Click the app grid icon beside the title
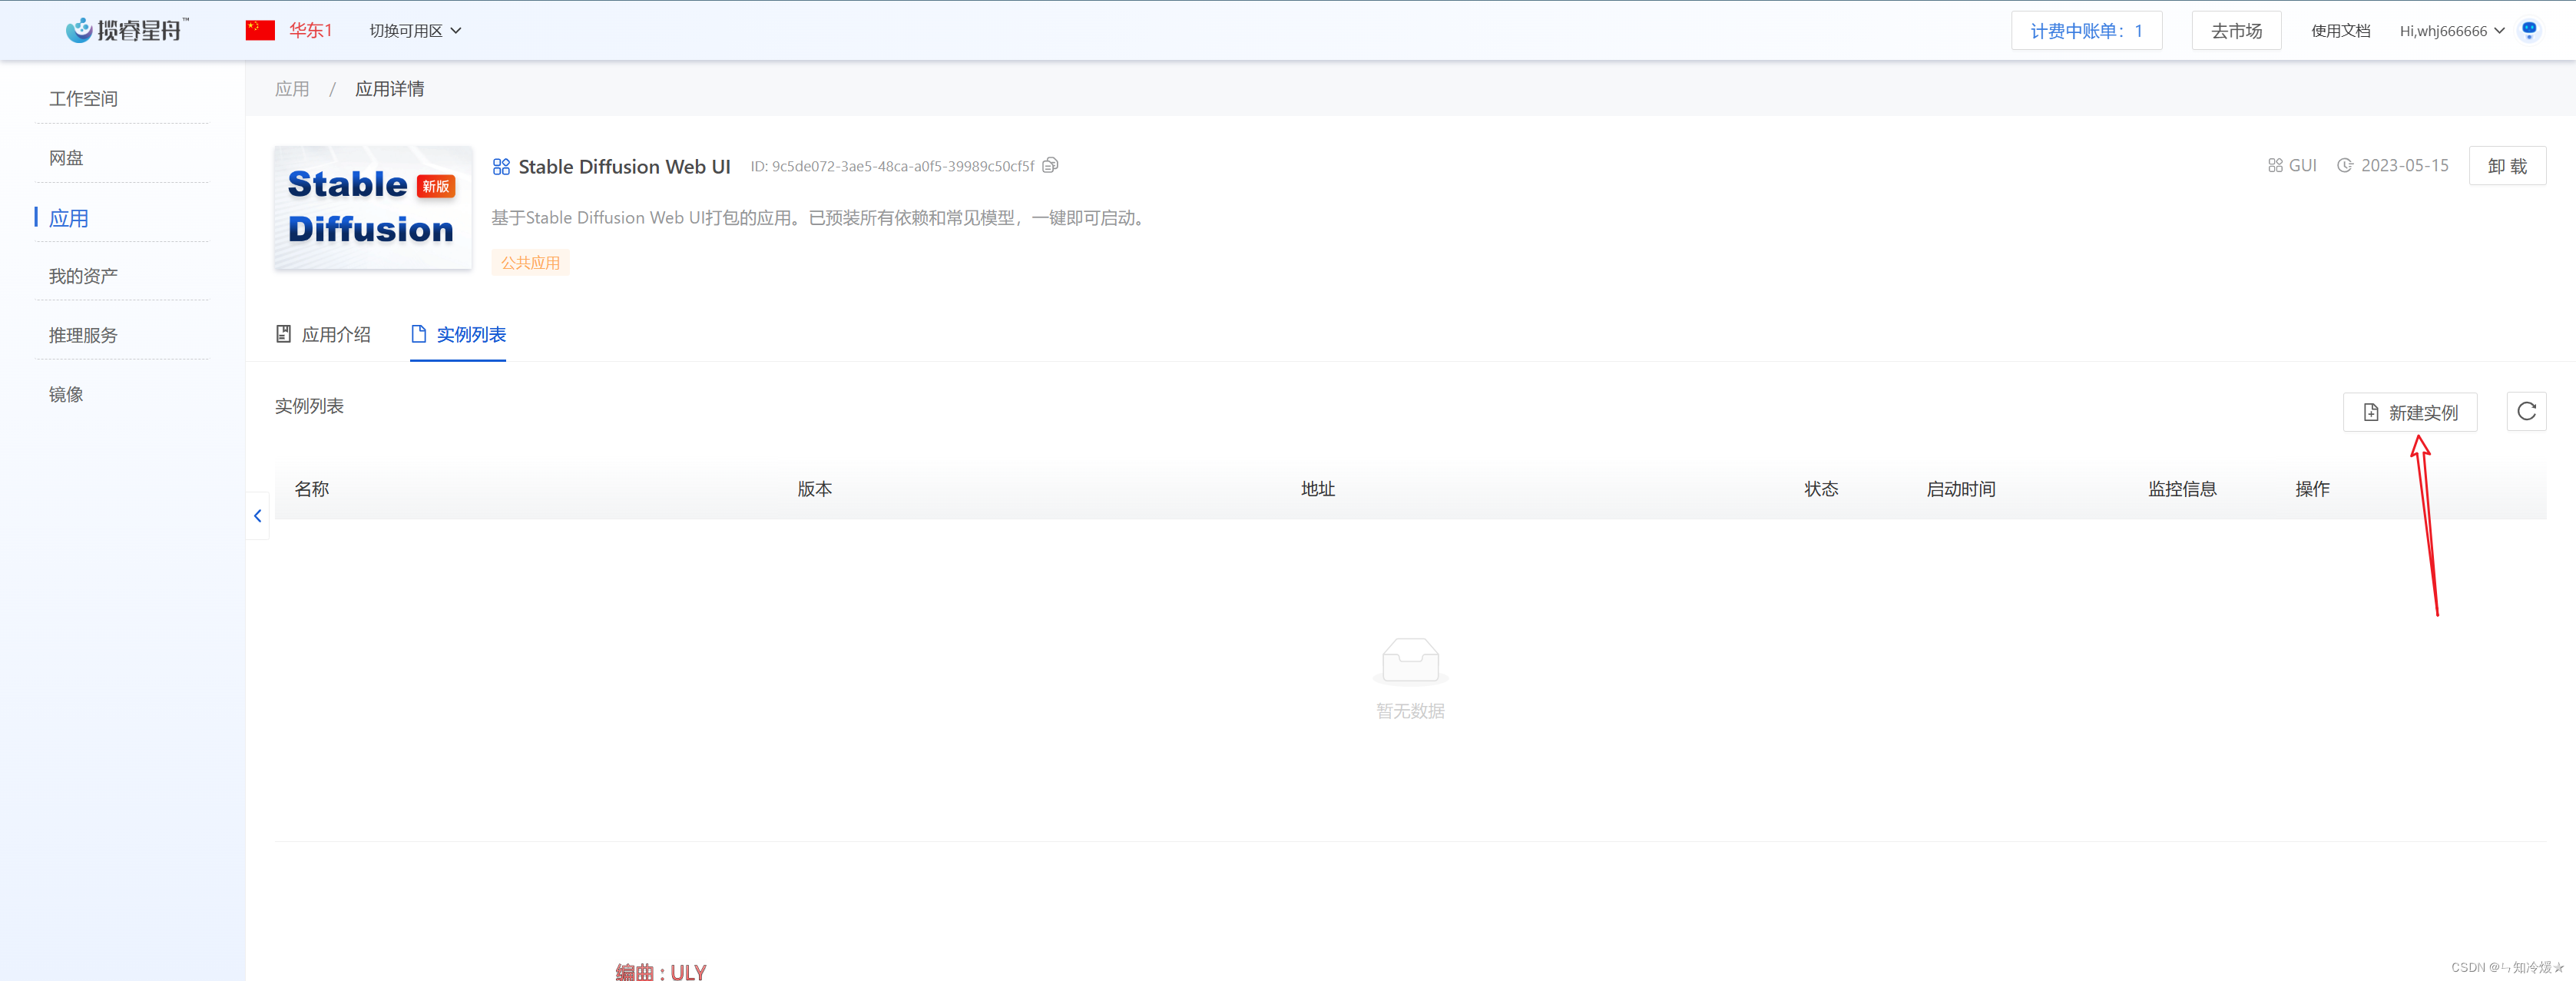This screenshot has width=2576, height=981. tap(501, 166)
